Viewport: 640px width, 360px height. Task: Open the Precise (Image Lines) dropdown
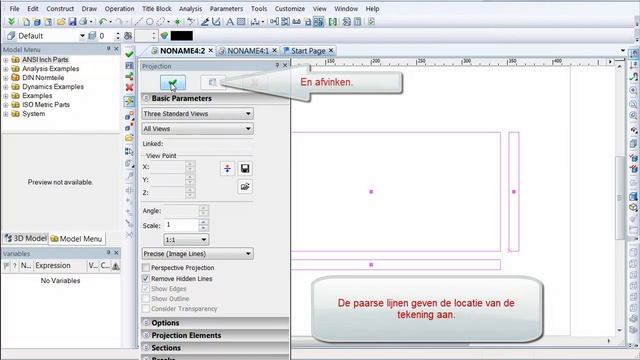click(198, 253)
